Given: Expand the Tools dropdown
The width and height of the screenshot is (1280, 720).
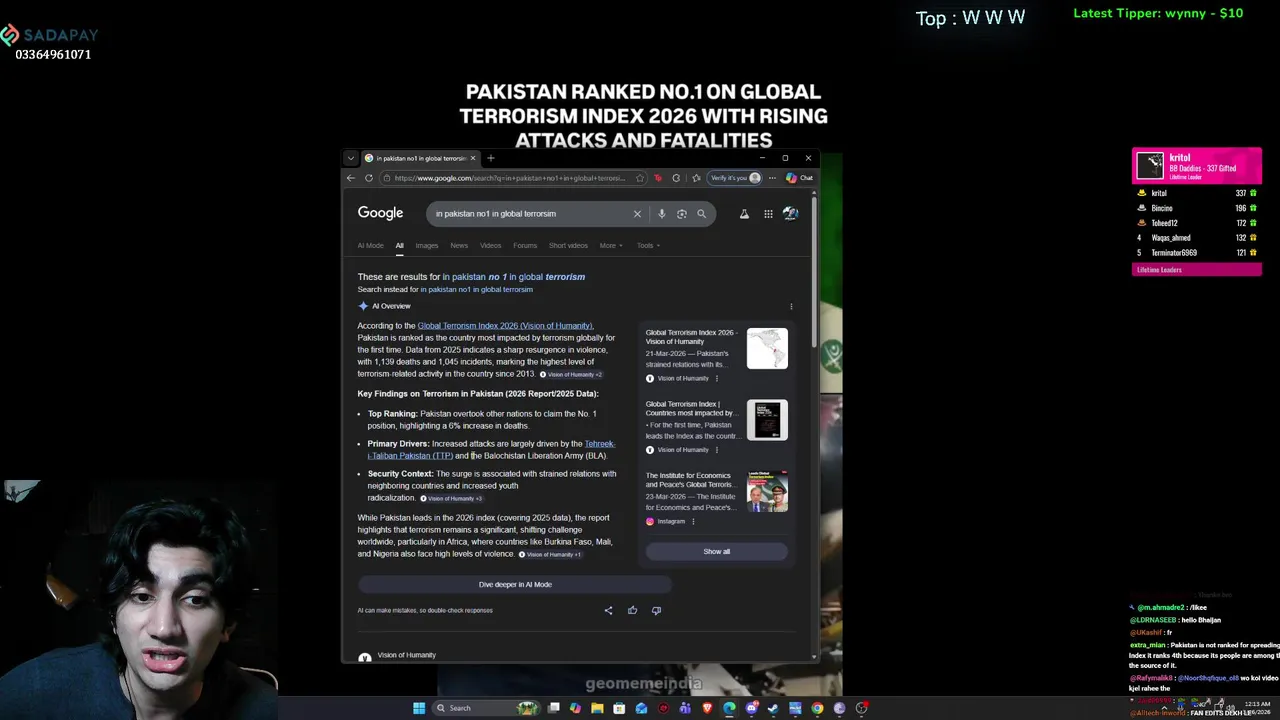Looking at the screenshot, I should [648, 245].
